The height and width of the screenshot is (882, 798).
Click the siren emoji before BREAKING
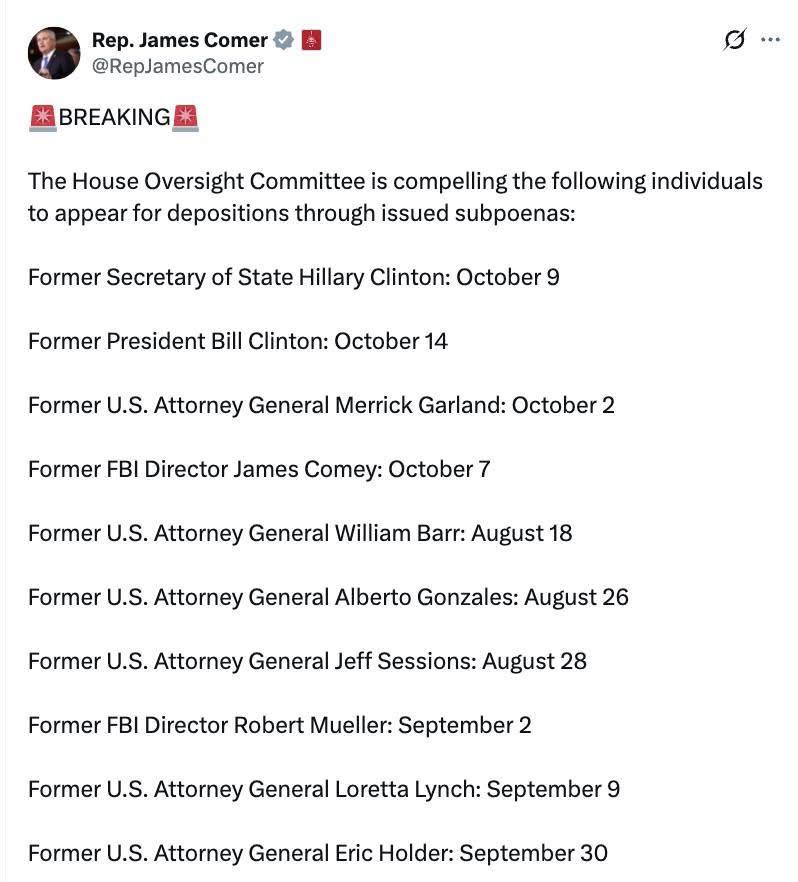pyautogui.click(x=43, y=118)
